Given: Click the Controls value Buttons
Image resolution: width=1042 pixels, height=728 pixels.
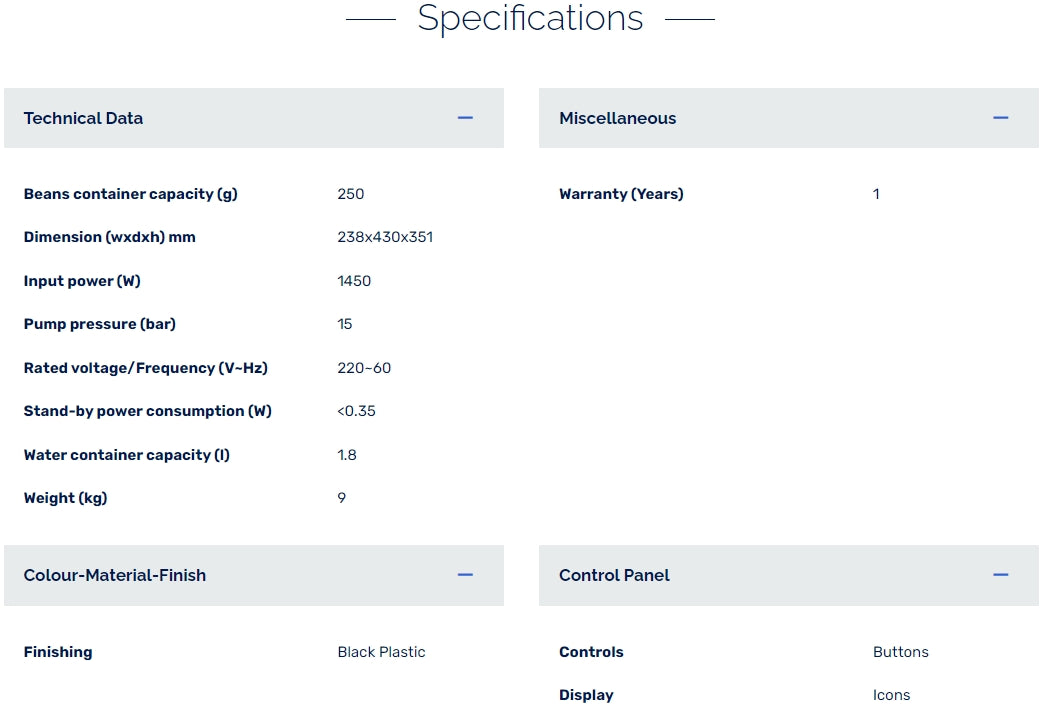Looking at the screenshot, I should pos(900,652).
